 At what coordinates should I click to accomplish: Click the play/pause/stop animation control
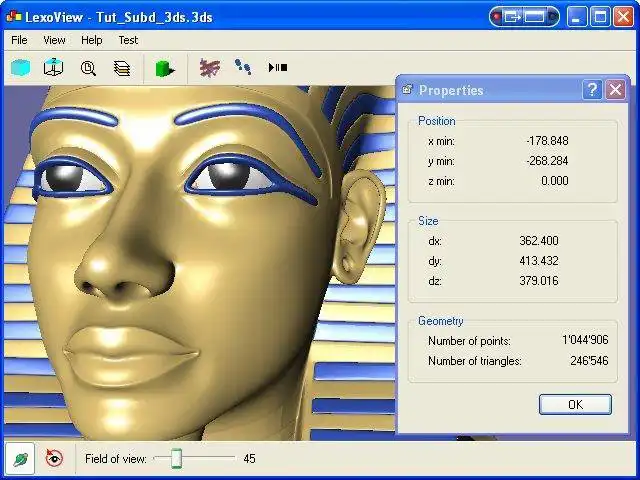(278, 67)
